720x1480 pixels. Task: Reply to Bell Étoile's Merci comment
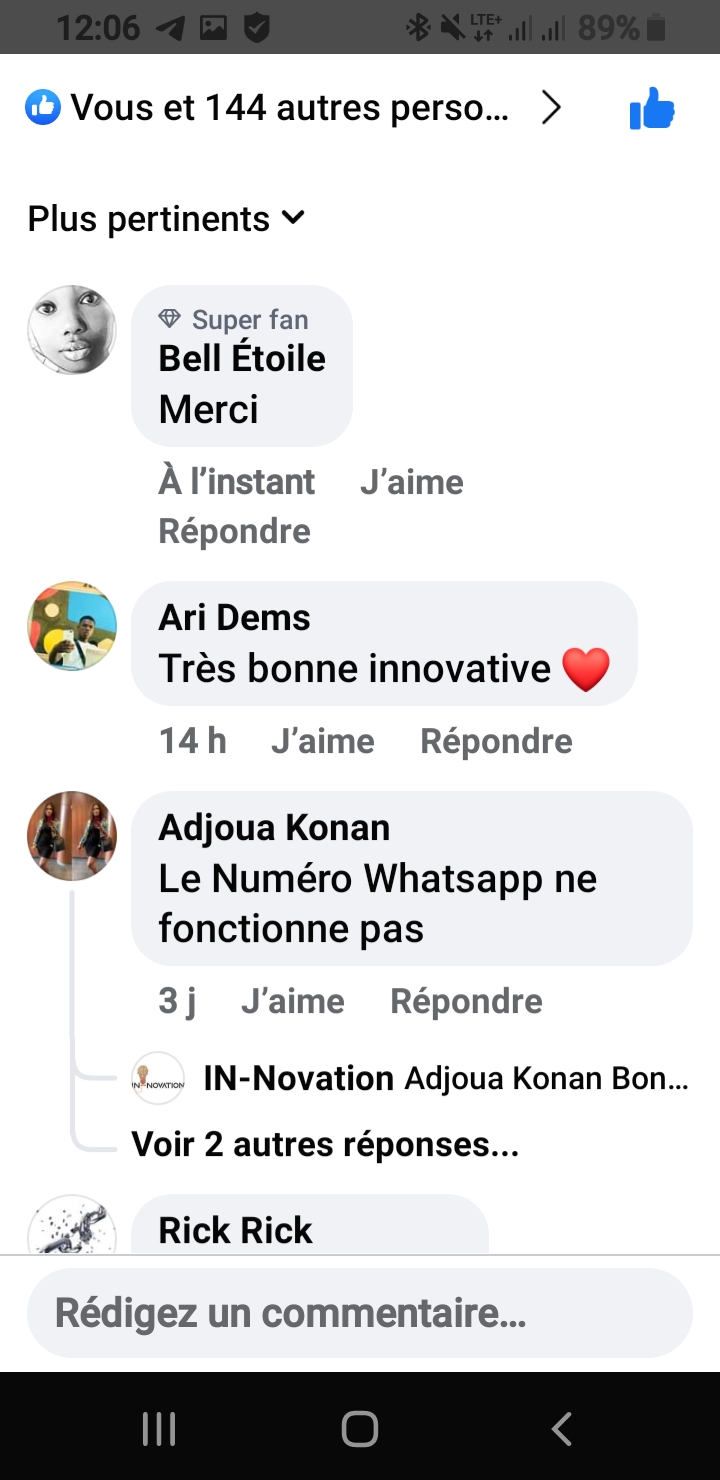[x=234, y=531]
